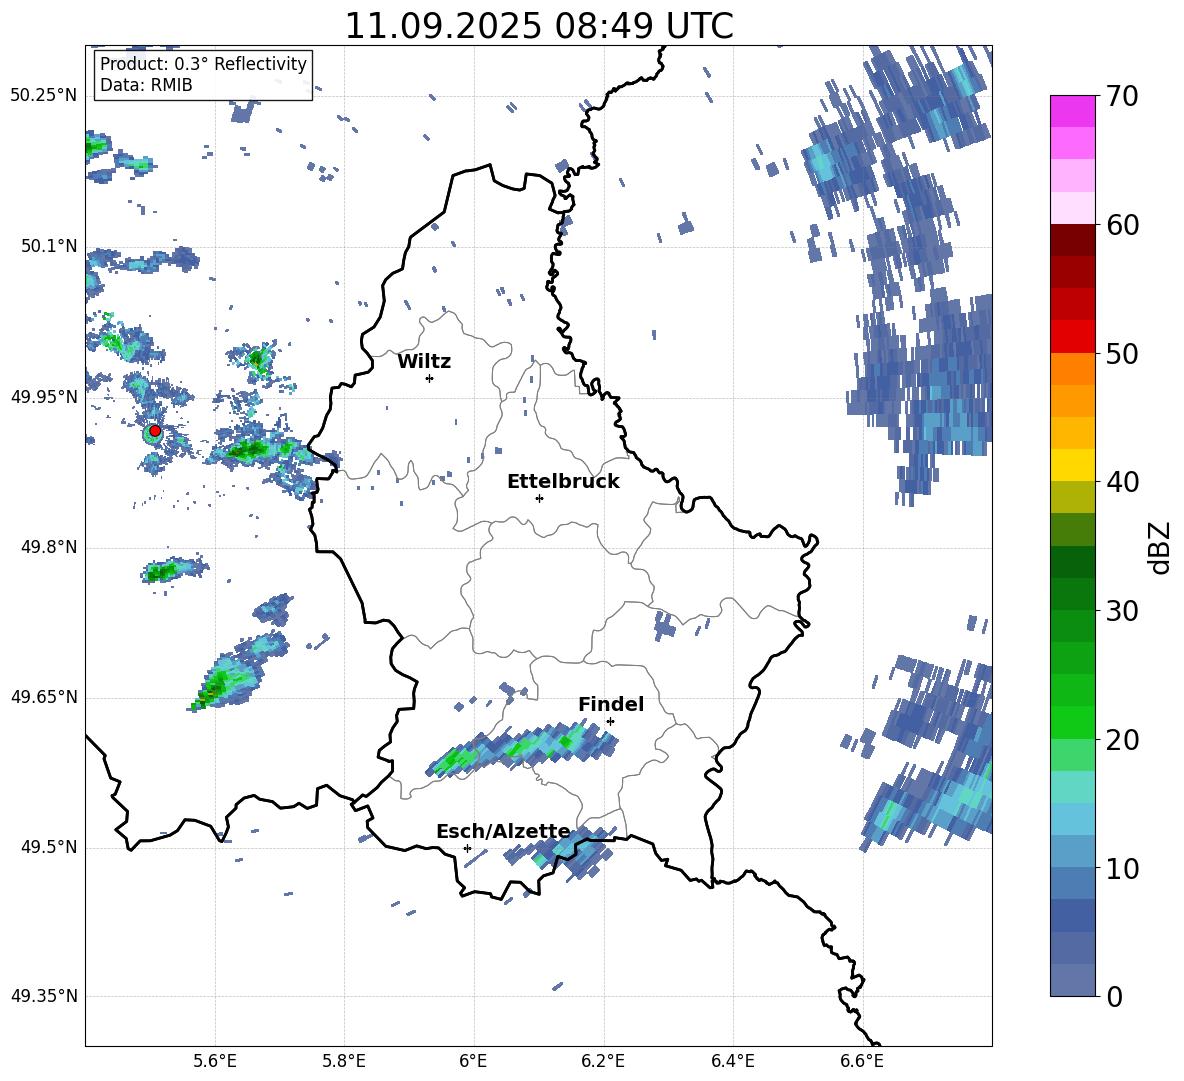Click the 49.65°N latitude label
The width and height of the screenshot is (1184, 1081).
(43, 696)
